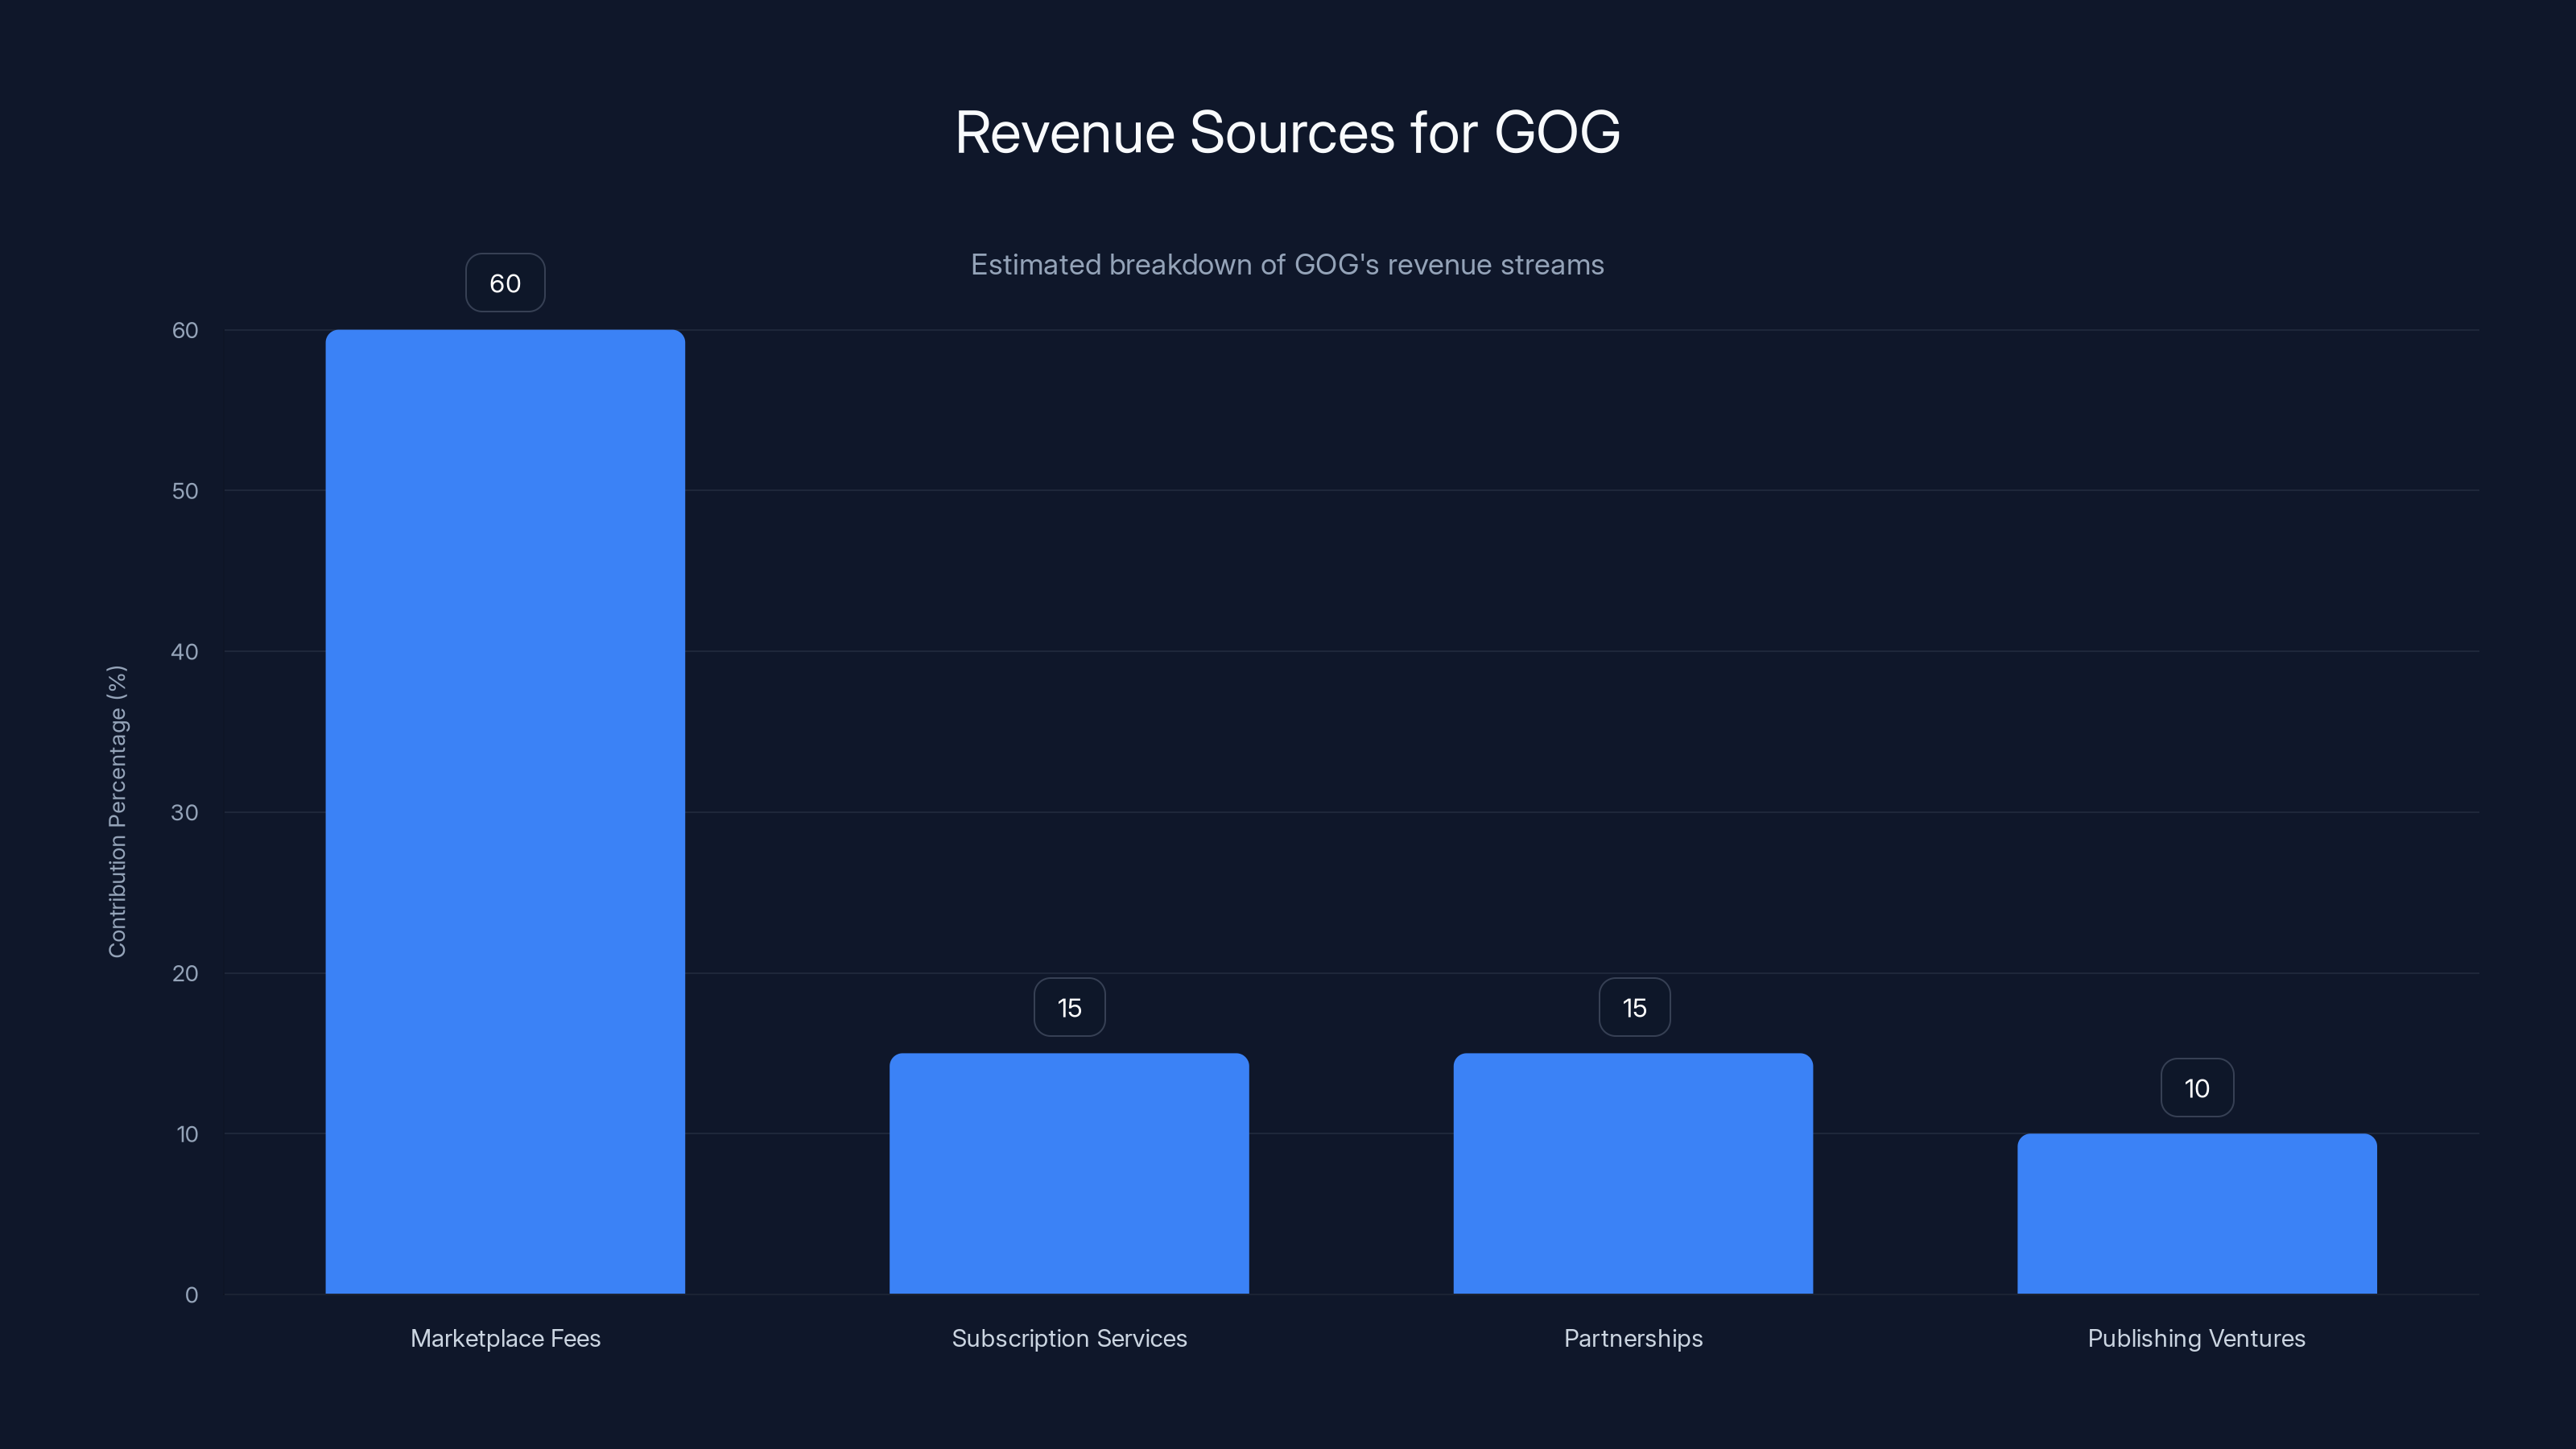Click the 10 tick on the y-axis
Viewport: 2576px width, 1449px height.
pos(190,1134)
